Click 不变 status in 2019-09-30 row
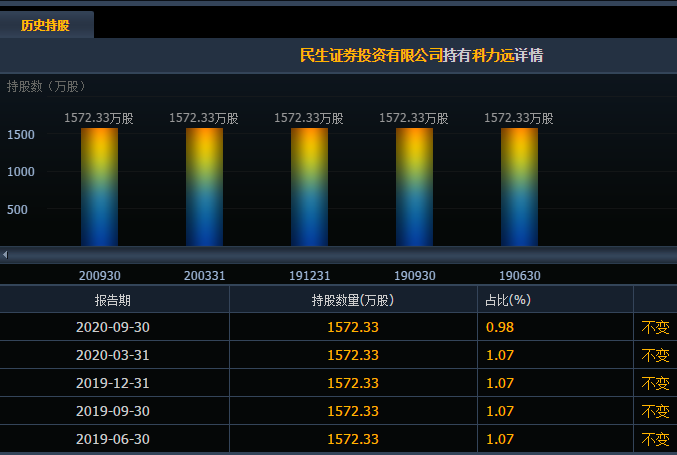Image resolution: width=677 pixels, height=455 pixels. [x=655, y=411]
